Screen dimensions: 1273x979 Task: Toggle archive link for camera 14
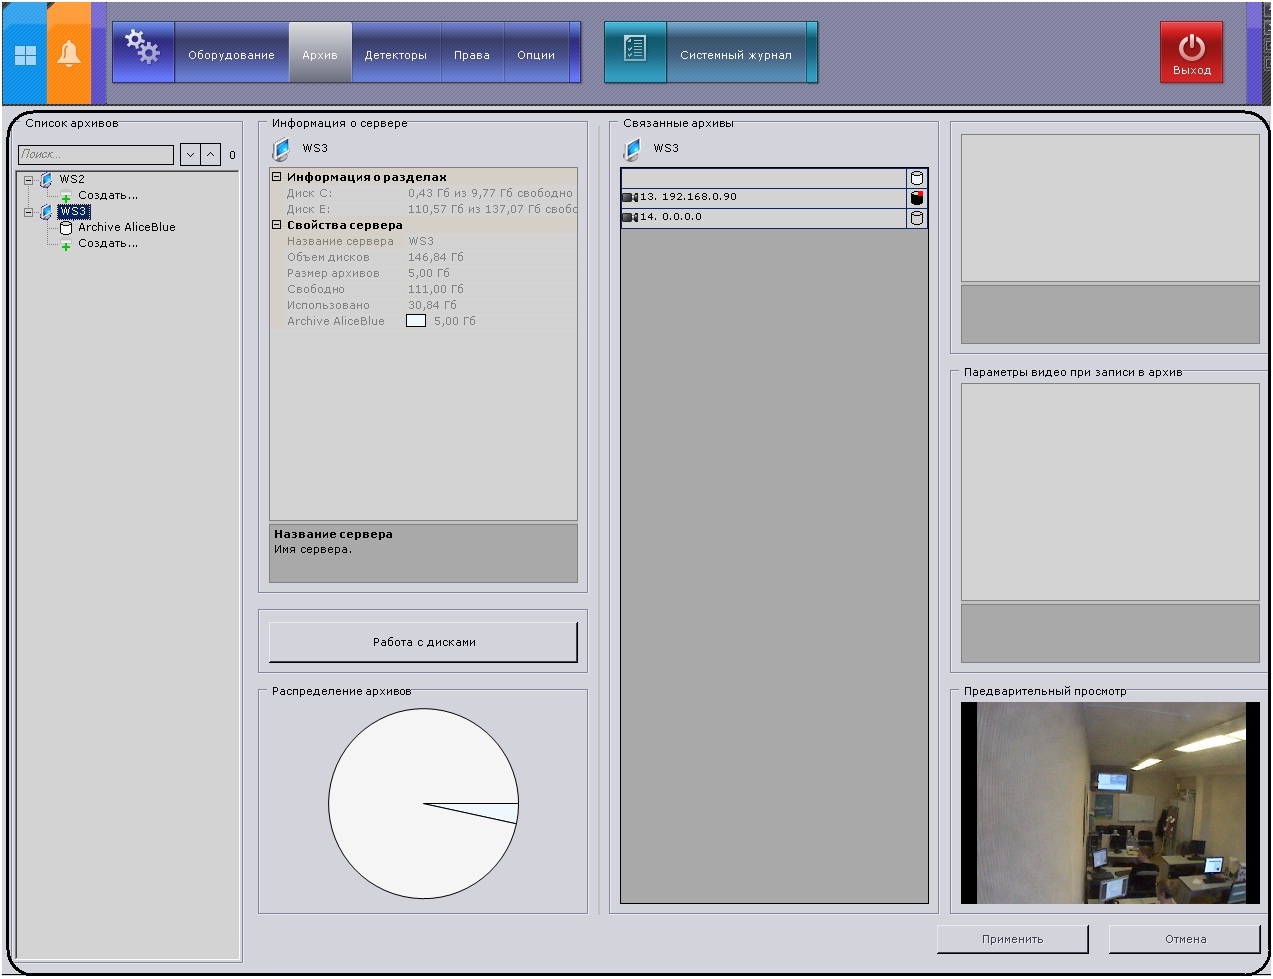[917, 218]
